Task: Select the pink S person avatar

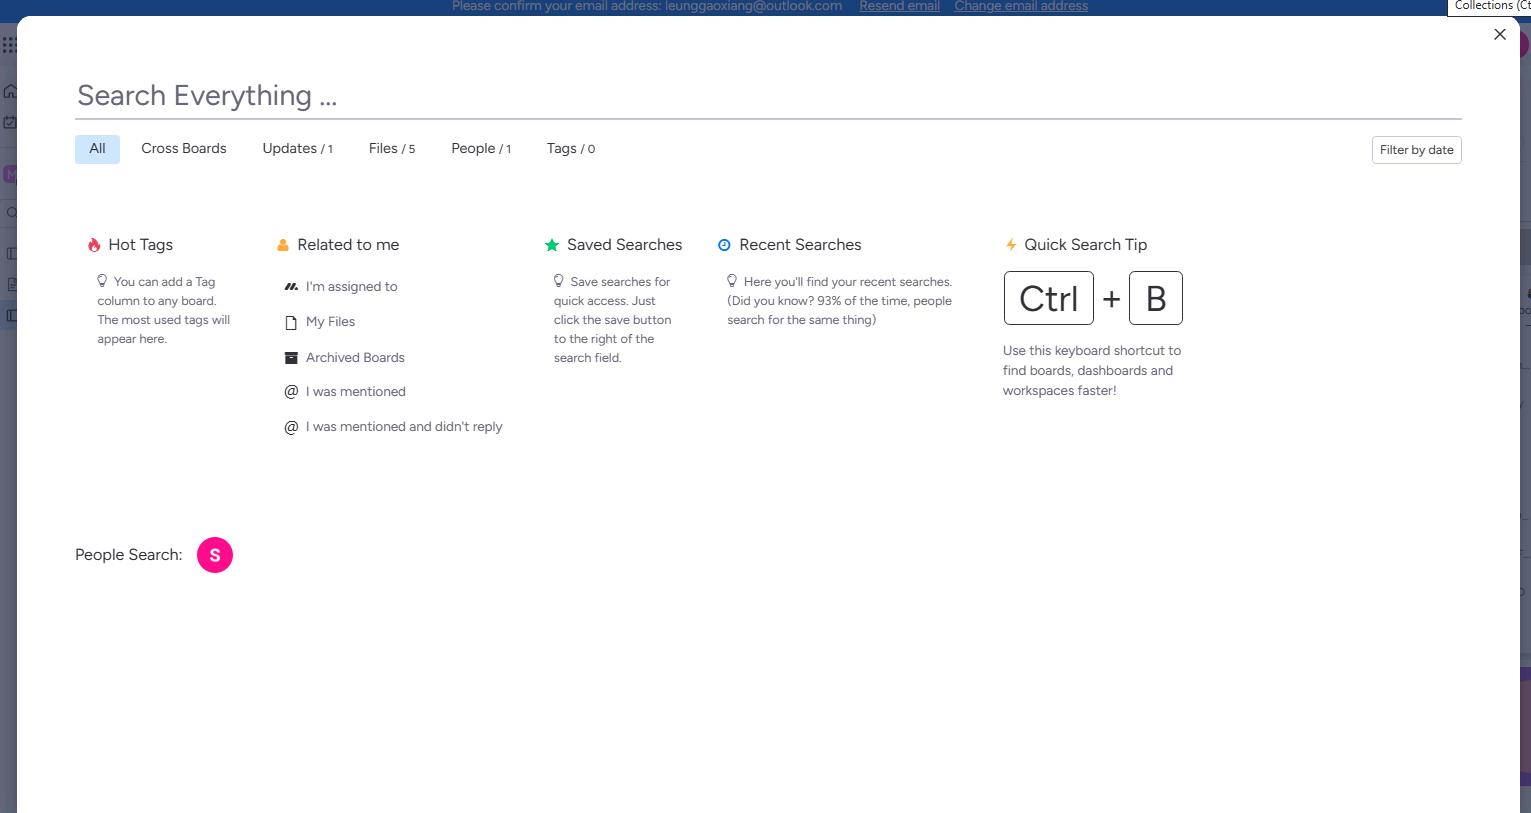Action: pyautogui.click(x=215, y=555)
